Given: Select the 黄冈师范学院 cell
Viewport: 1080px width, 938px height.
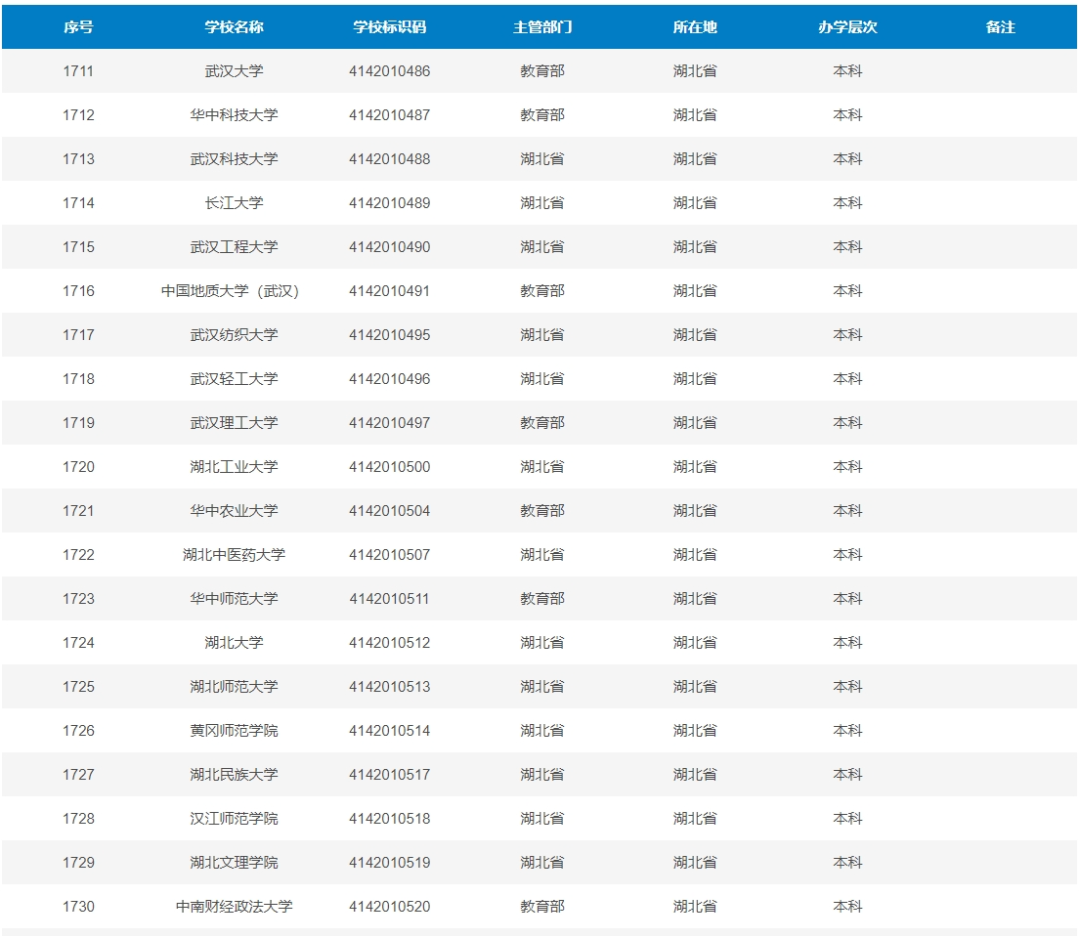Looking at the screenshot, I should pyautogui.click(x=233, y=731).
